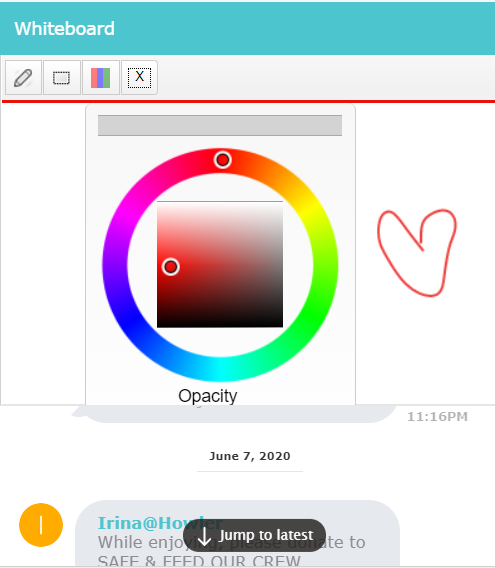
Task: Click the red heart drawing on canvas
Action: click(x=417, y=252)
